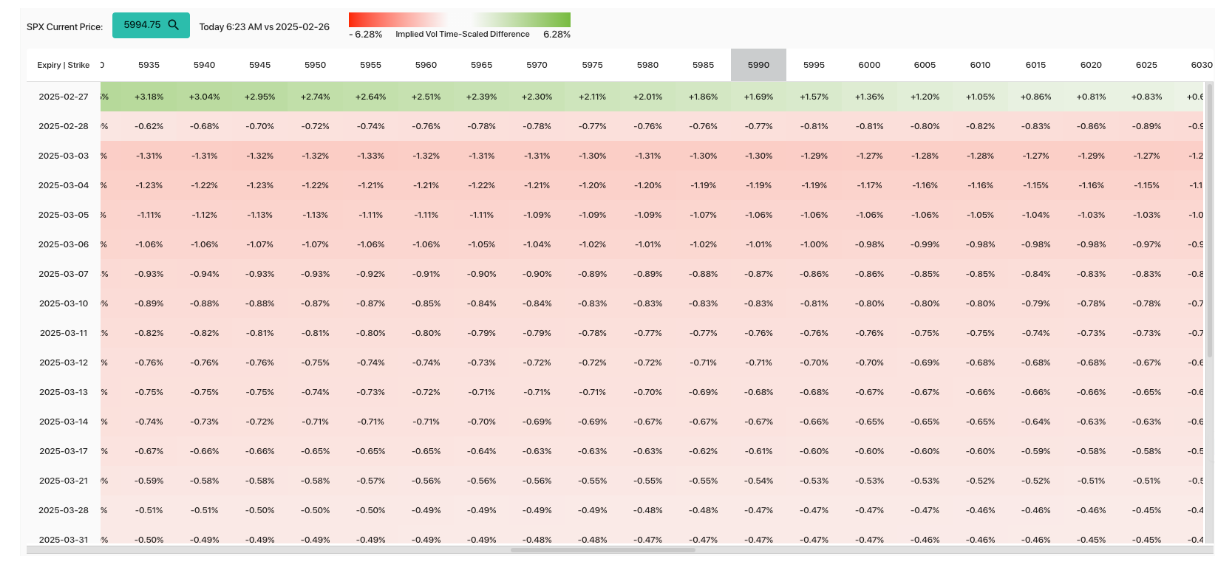The height and width of the screenshot is (566, 1228).
Task: Click the +3.18% cell in the 2025-02-27 row
Action: coord(148,97)
